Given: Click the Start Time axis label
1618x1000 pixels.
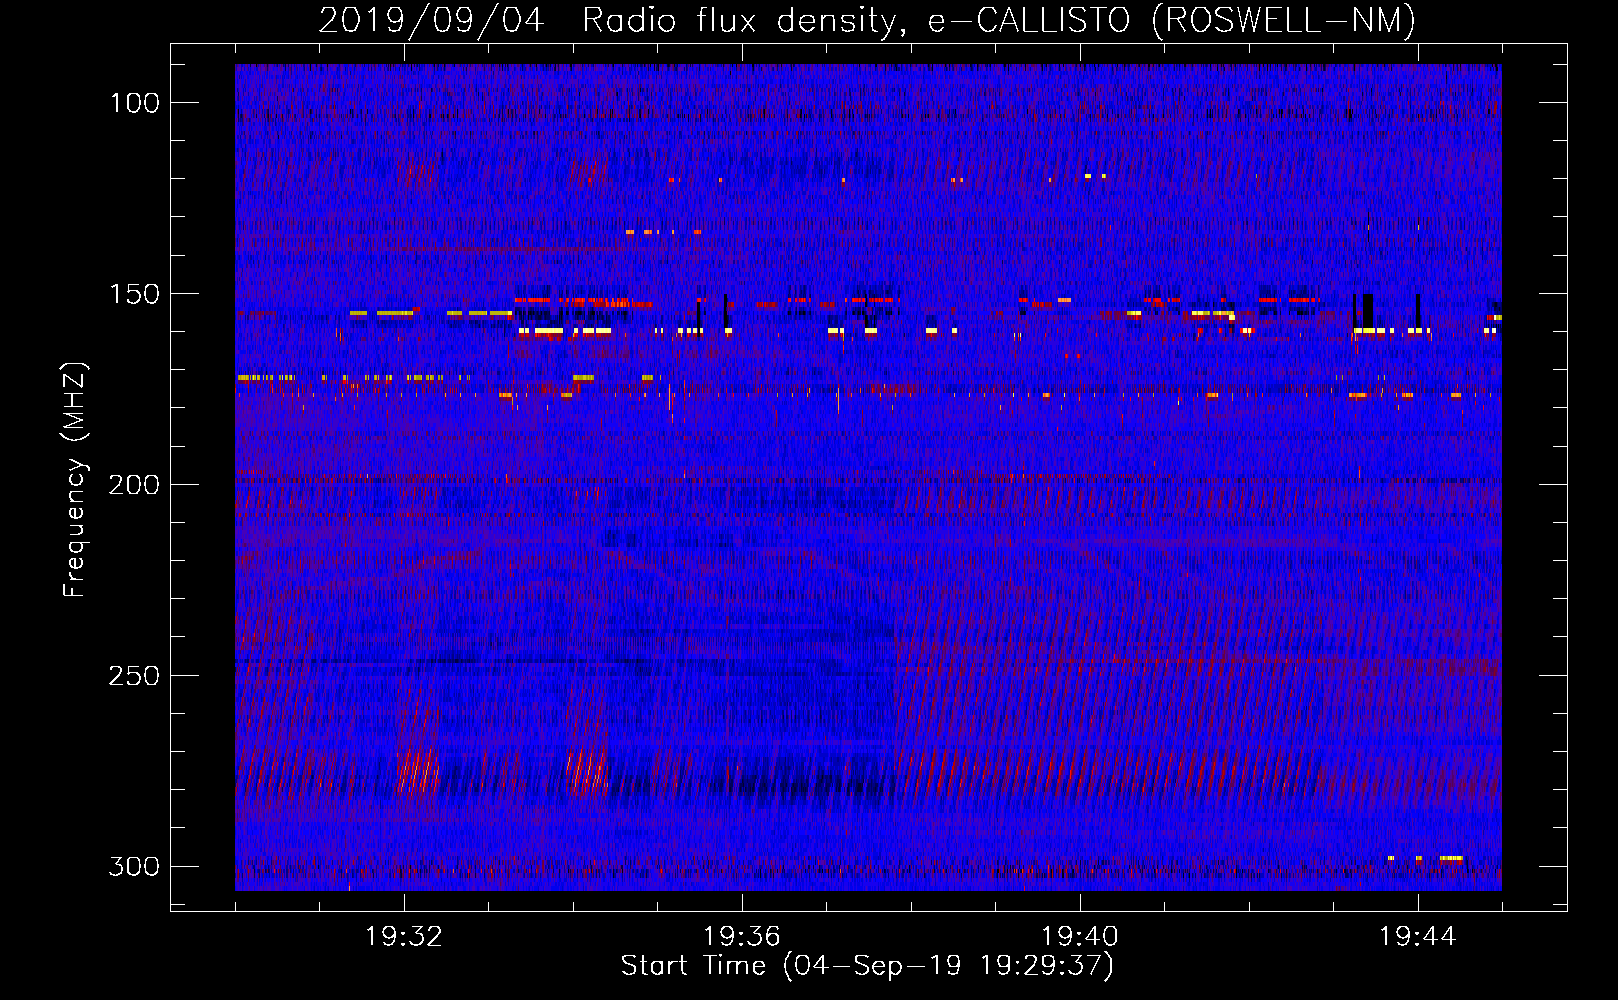Looking at the screenshot, I should [867, 966].
